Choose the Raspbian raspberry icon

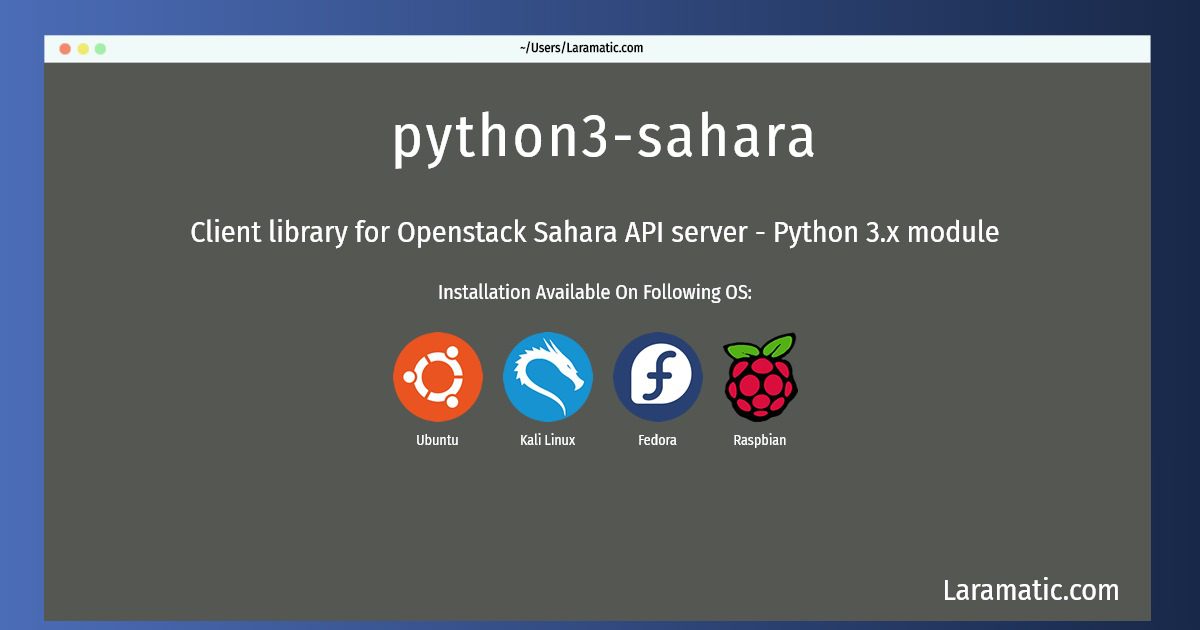pos(760,377)
